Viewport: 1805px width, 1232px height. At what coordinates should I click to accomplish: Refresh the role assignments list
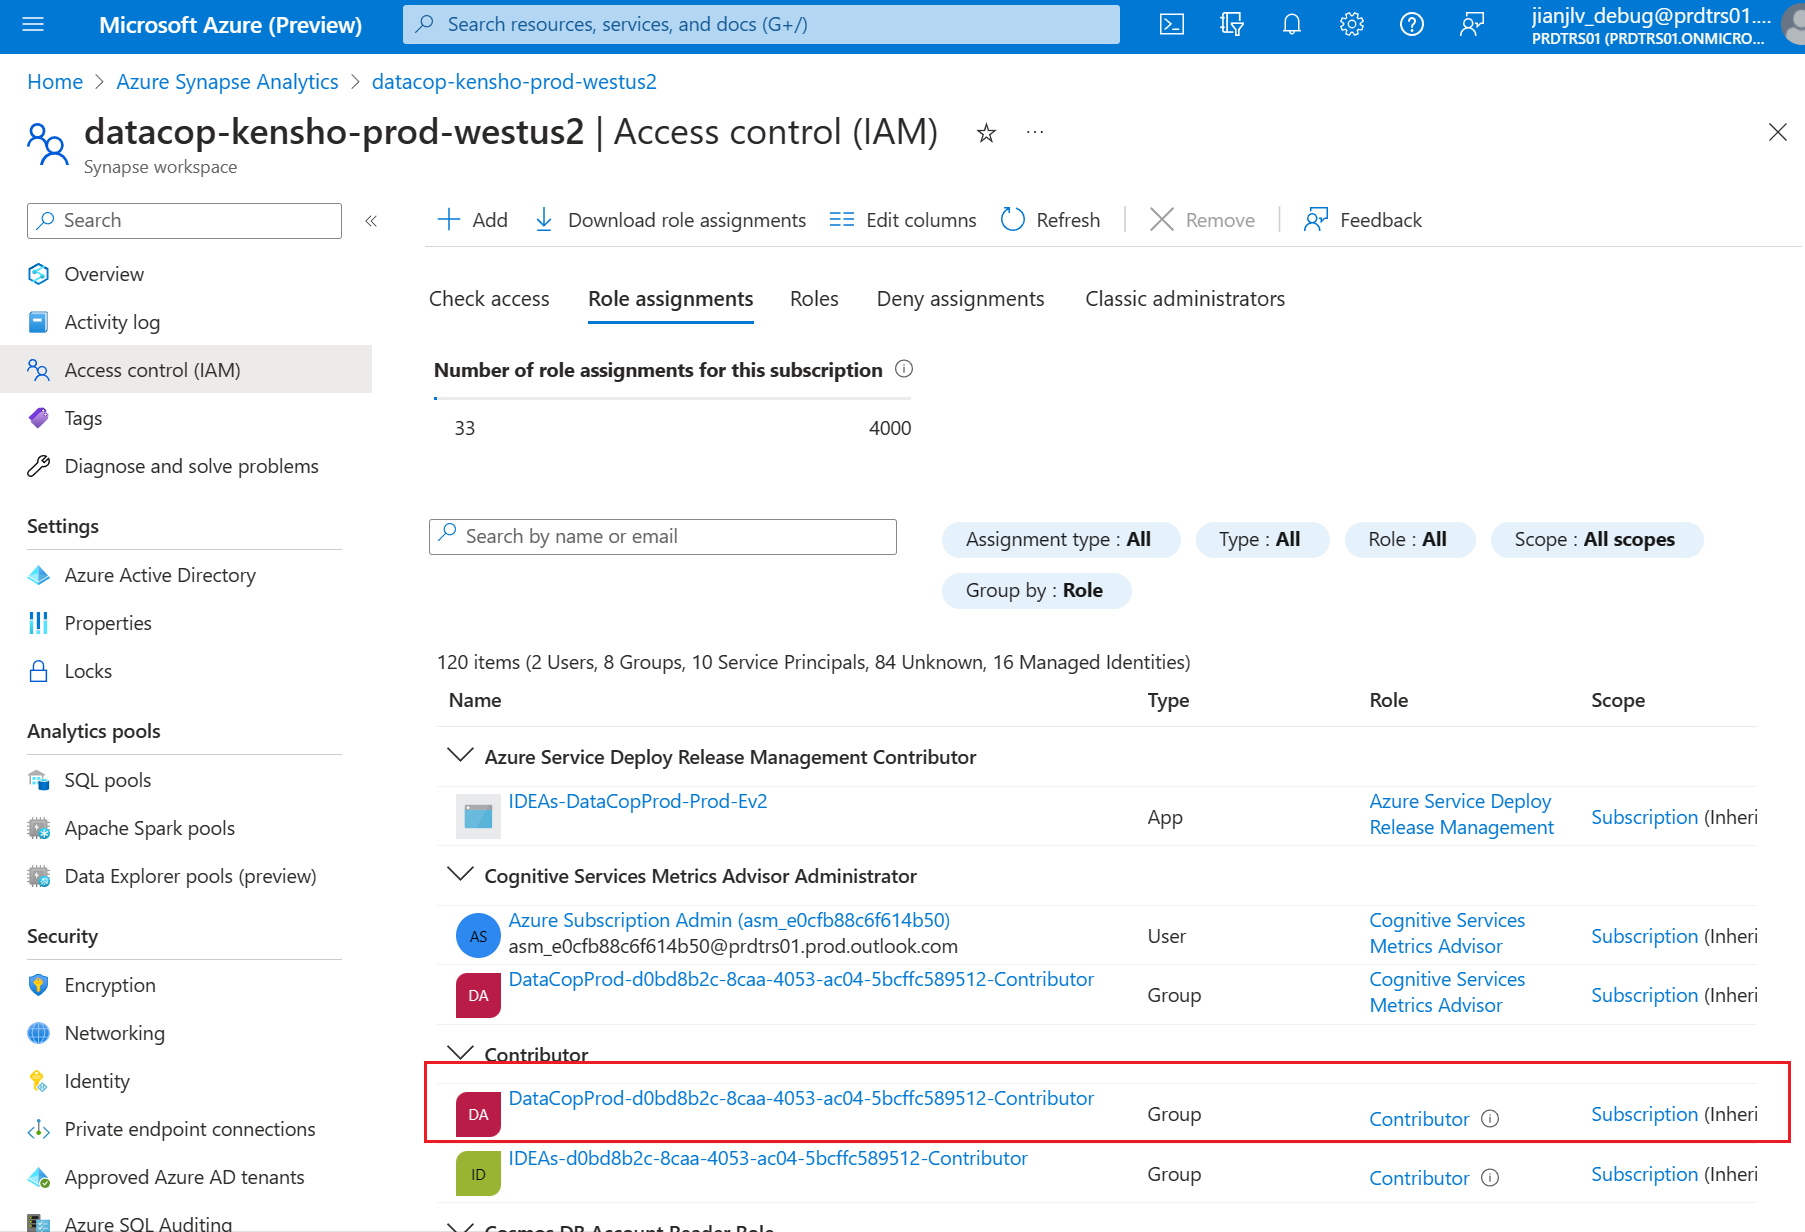[x=1050, y=220]
